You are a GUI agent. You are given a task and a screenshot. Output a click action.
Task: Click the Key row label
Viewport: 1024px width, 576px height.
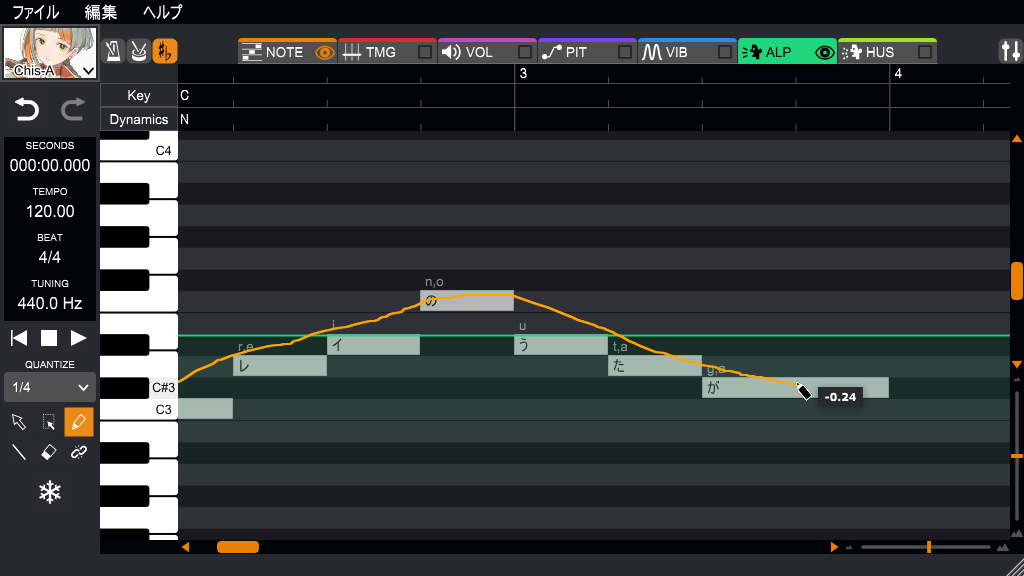pos(138,95)
